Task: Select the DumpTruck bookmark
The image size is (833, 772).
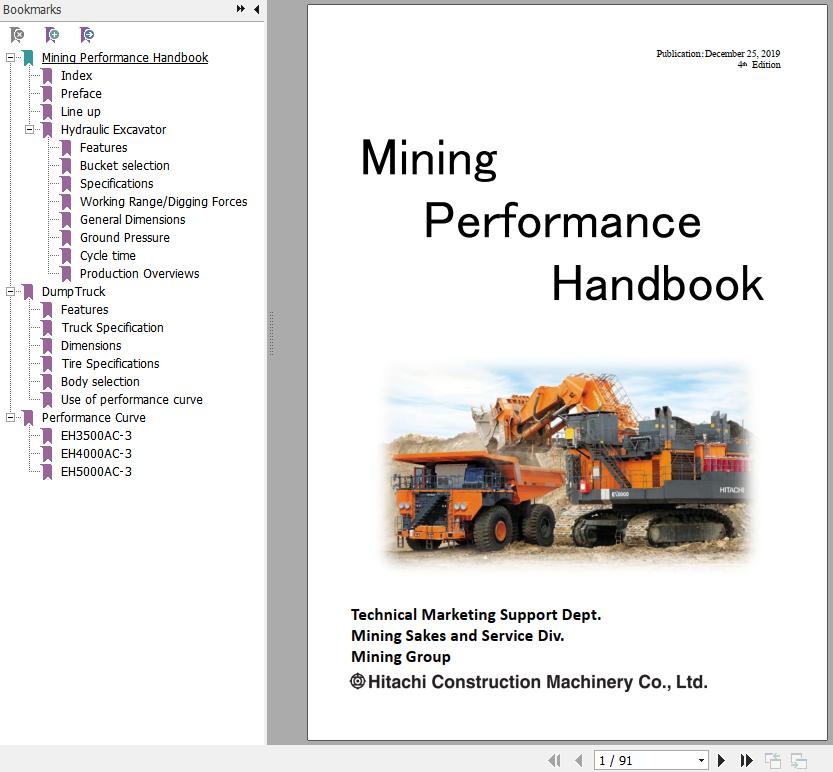Action: [x=73, y=292]
